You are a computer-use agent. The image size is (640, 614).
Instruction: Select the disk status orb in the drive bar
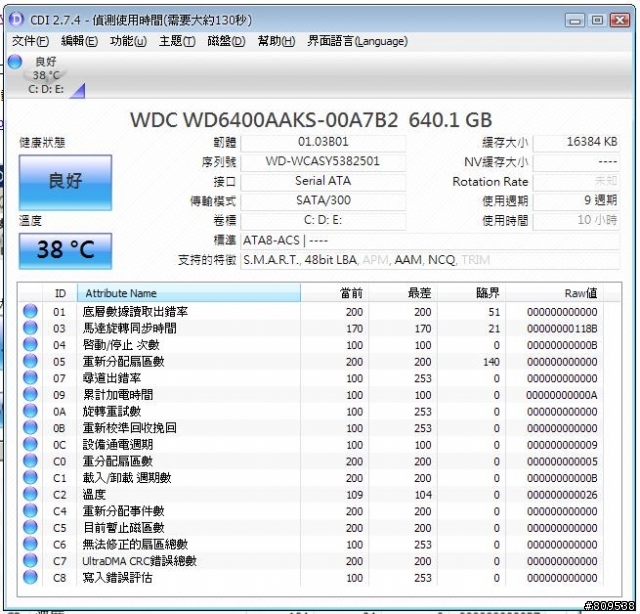[x=15, y=62]
